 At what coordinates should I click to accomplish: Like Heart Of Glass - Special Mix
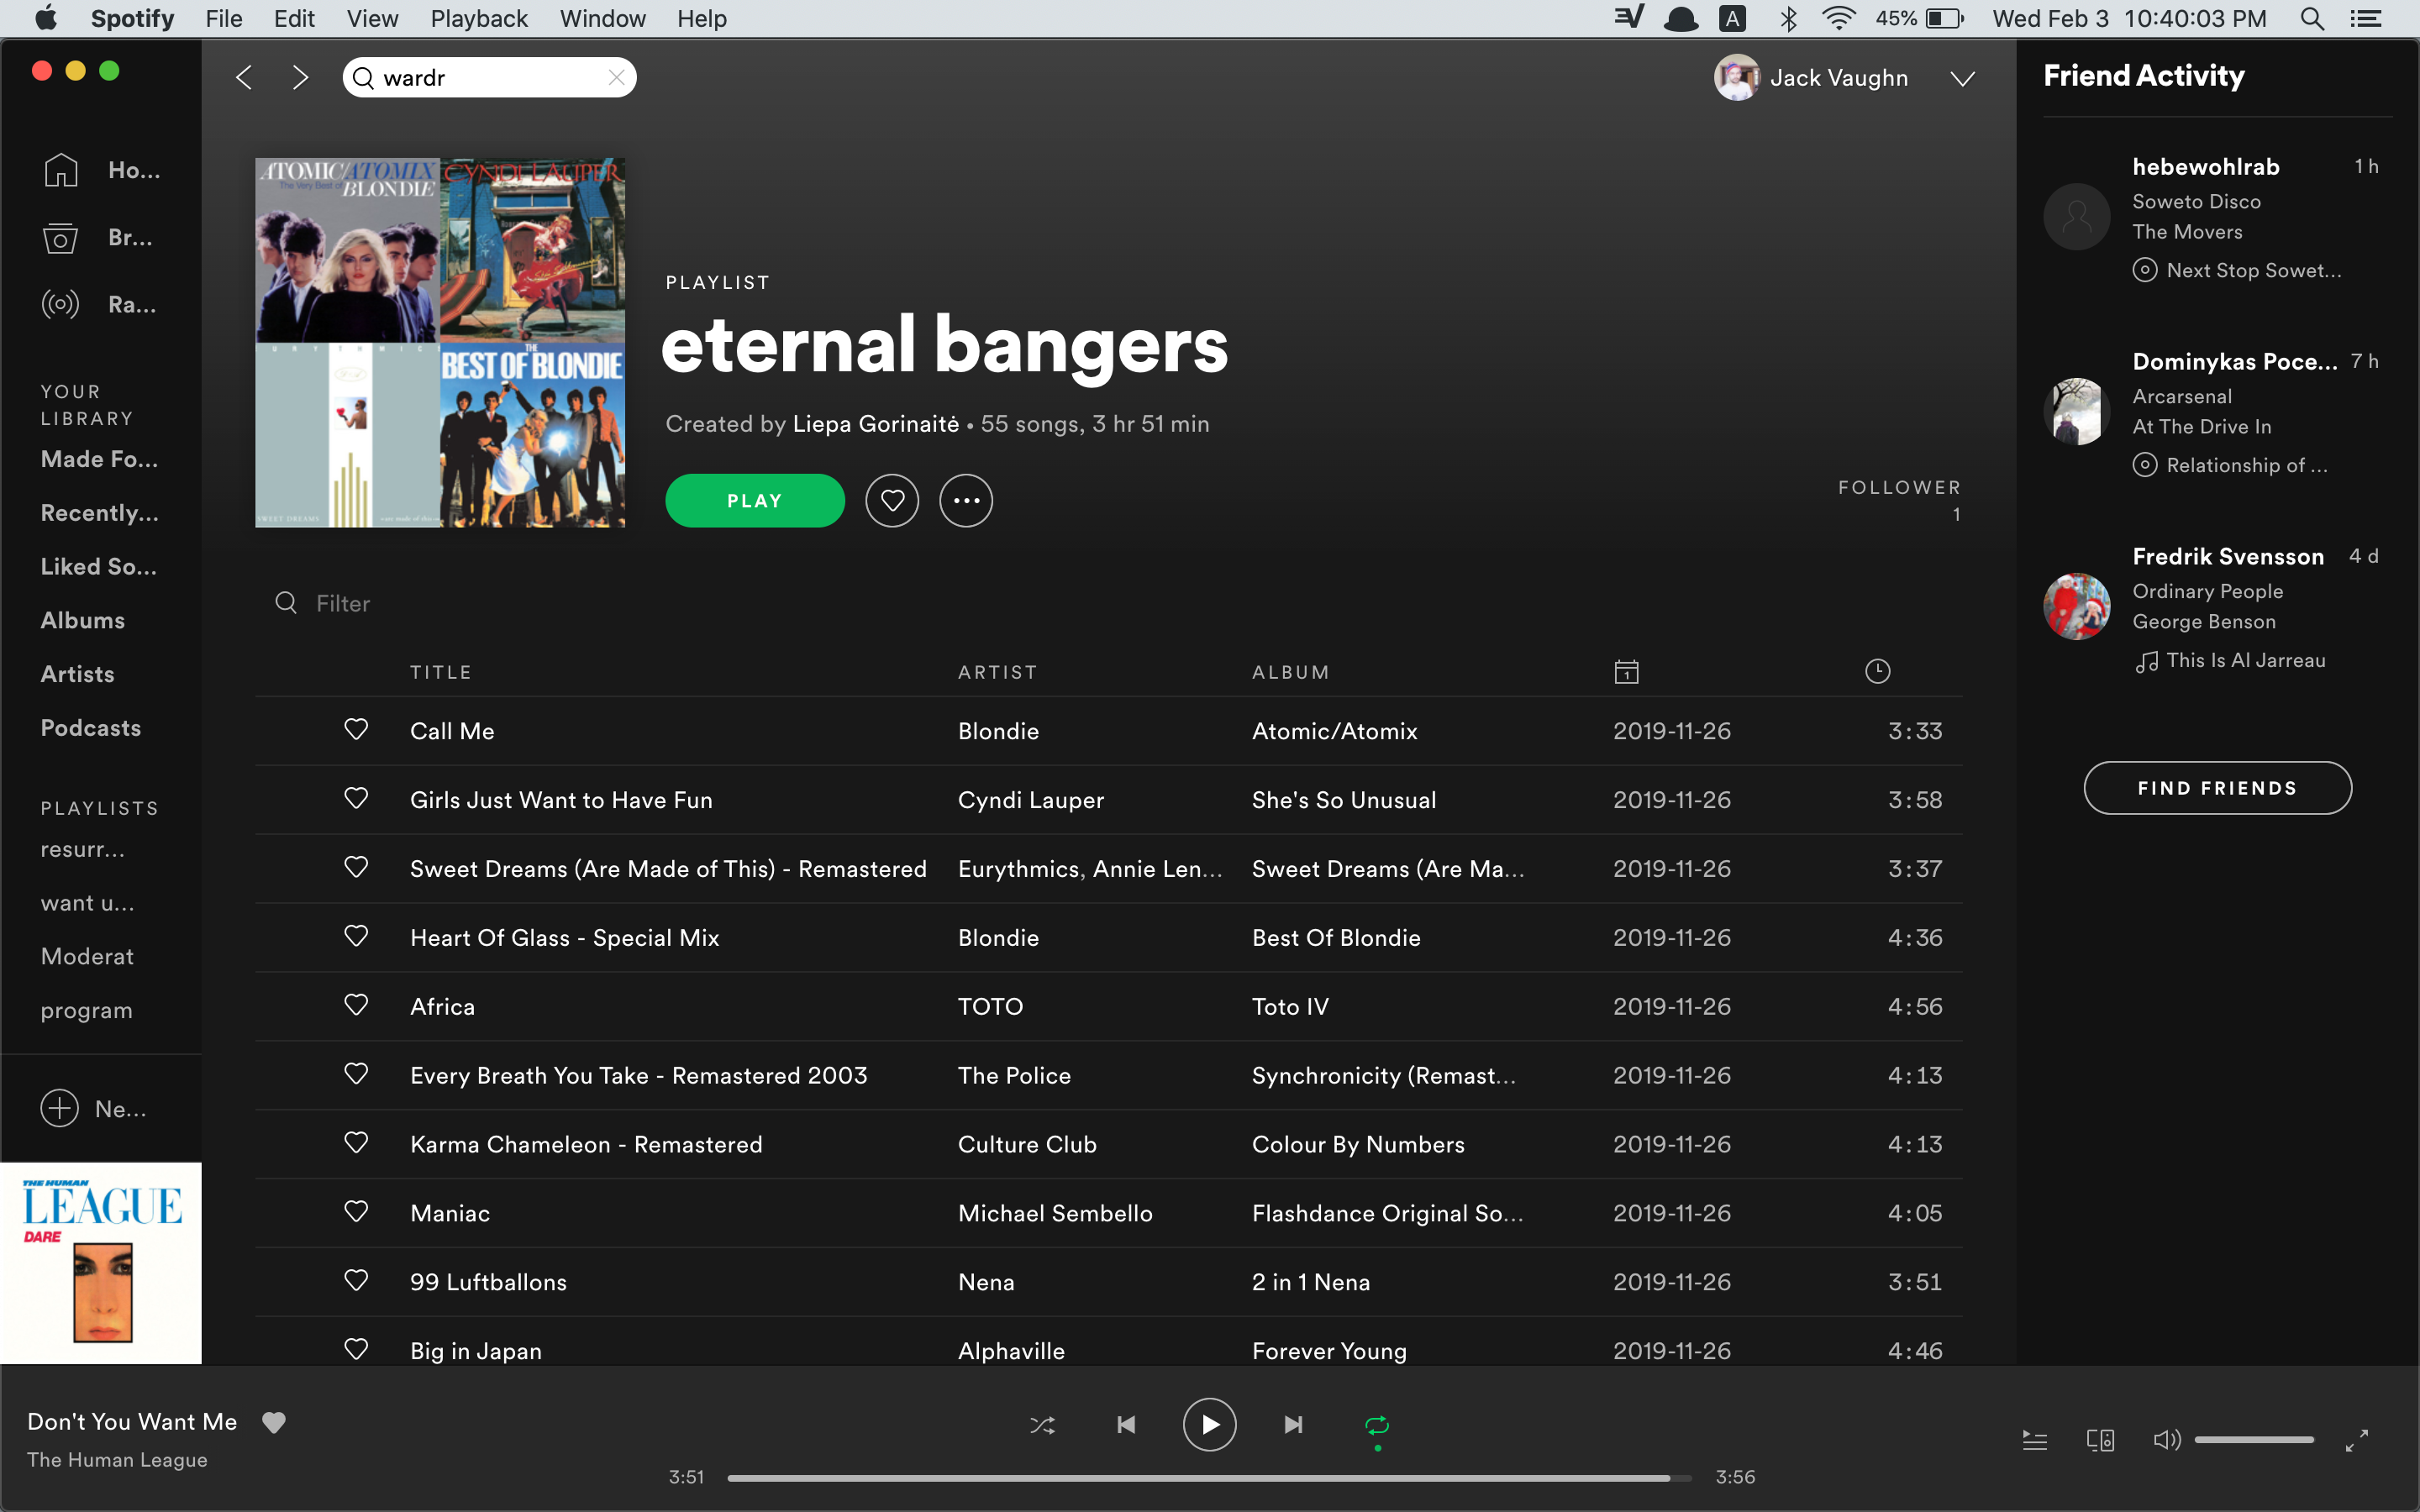click(356, 936)
